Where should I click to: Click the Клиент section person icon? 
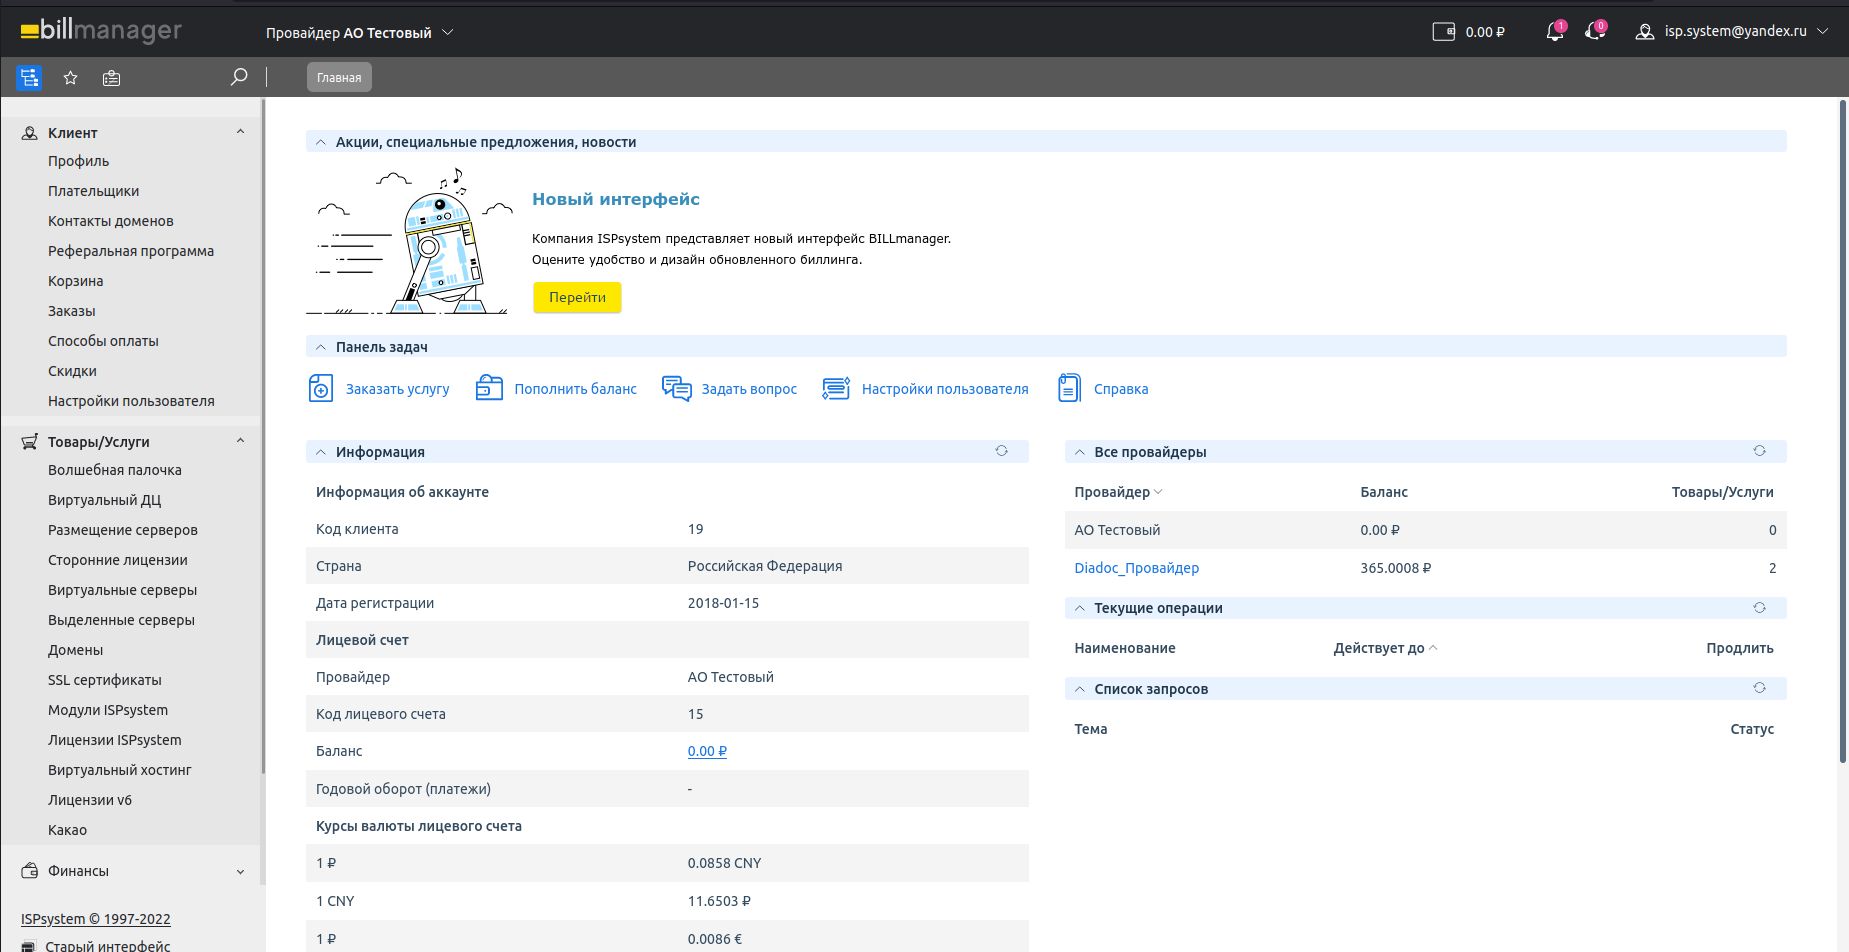coord(30,133)
